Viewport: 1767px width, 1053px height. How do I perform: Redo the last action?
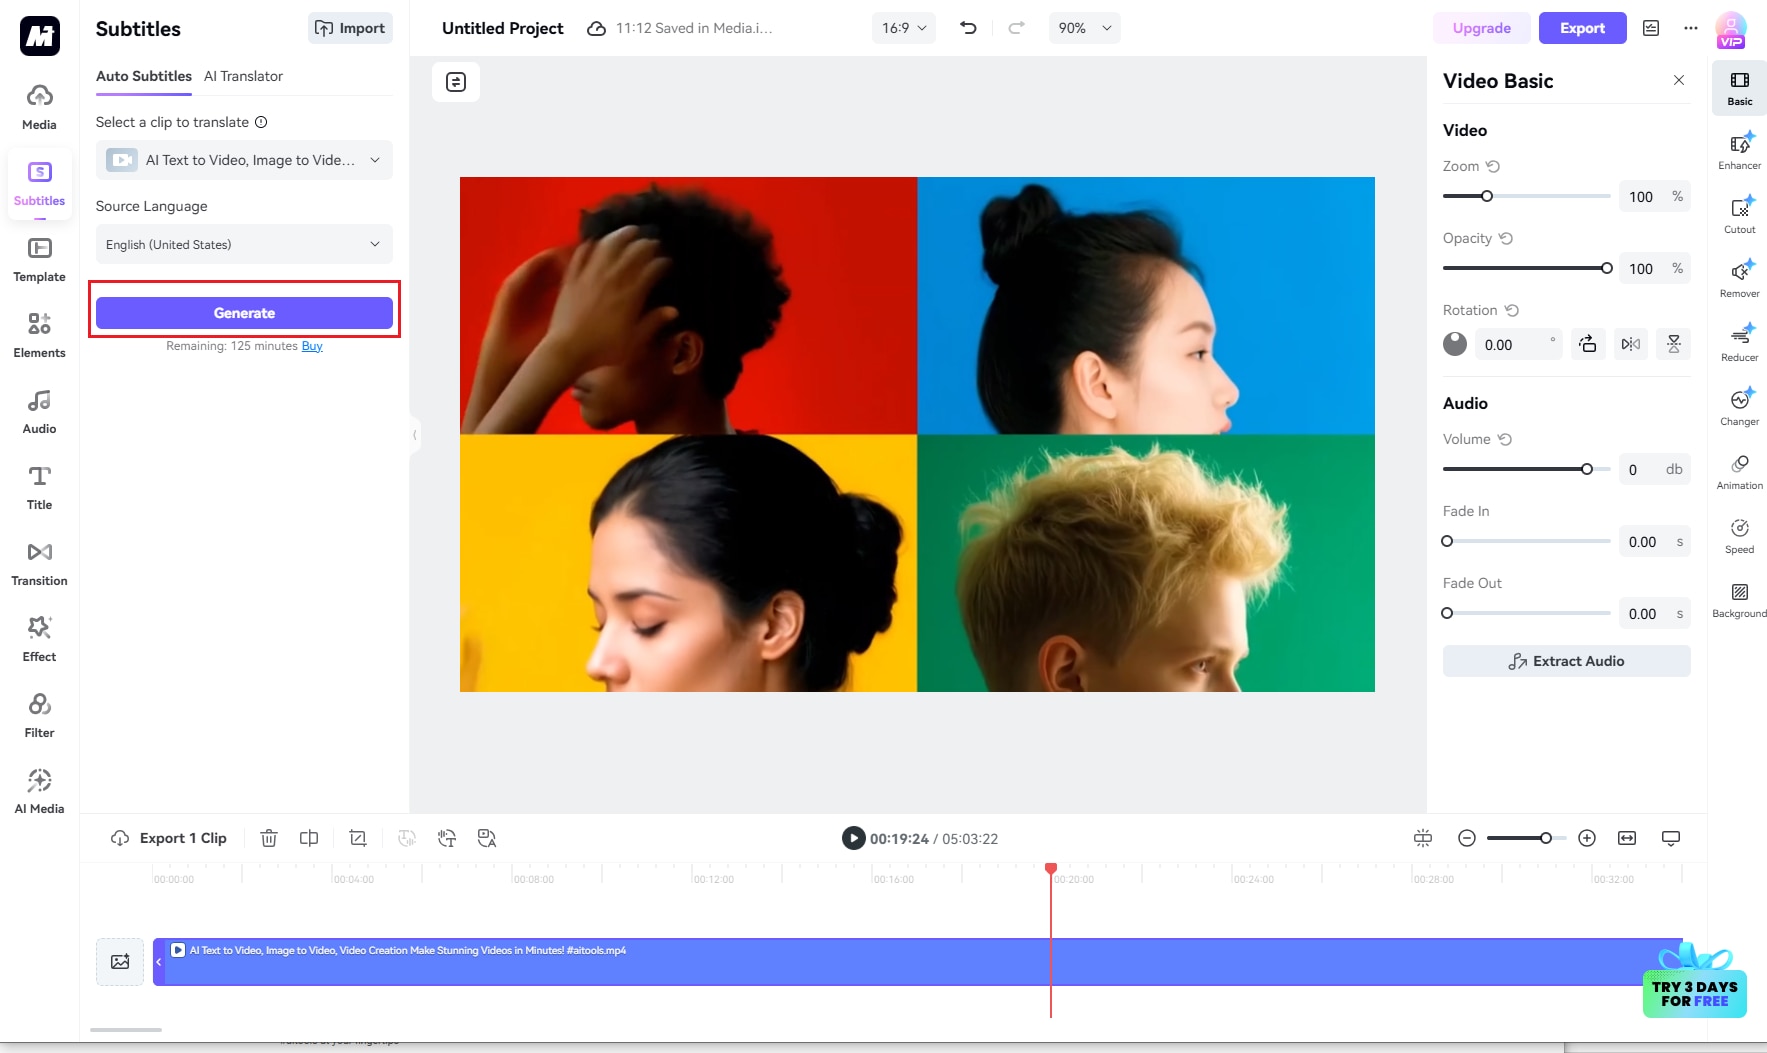point(1016,28)
